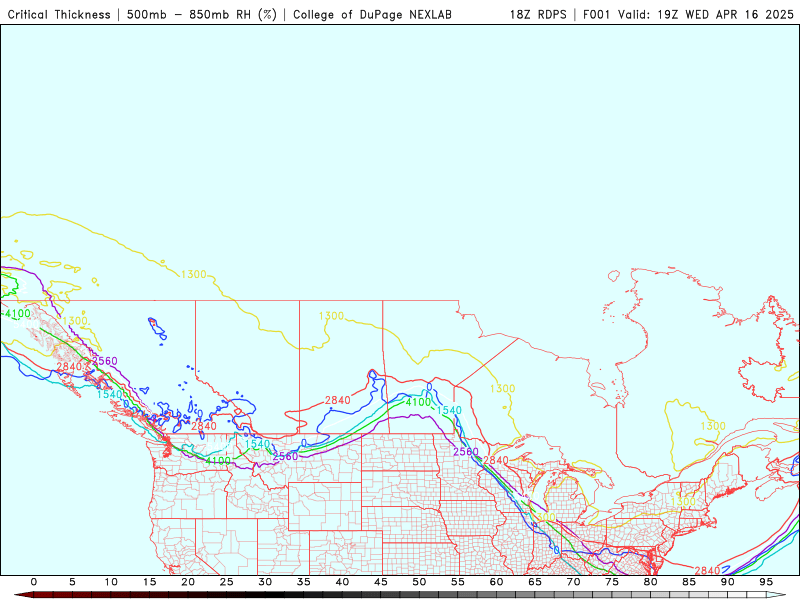Click red "2840" label in southern British Columbia
Viewport: 800px width, 600px height.
point(204,426)
